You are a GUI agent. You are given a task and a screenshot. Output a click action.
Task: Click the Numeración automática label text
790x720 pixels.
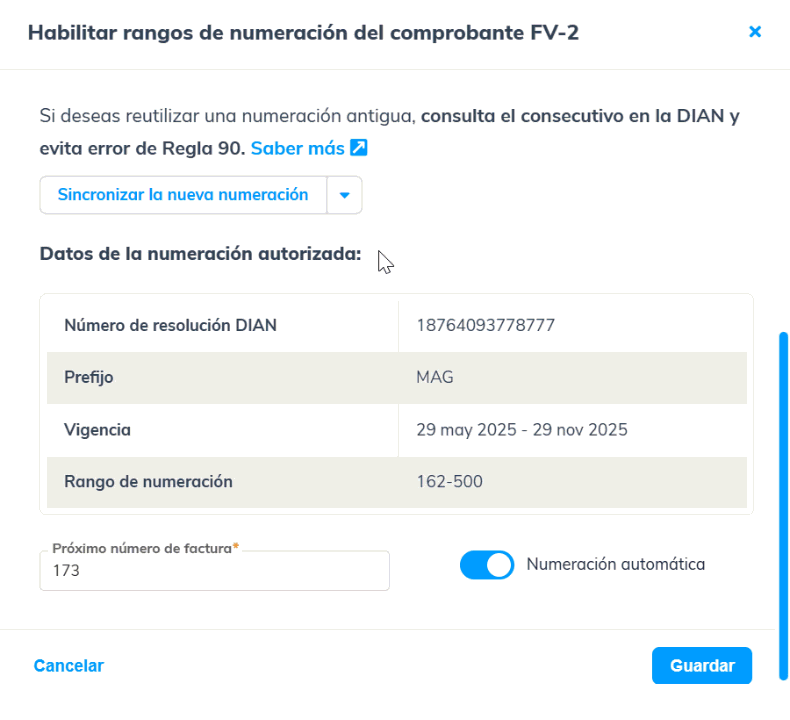[615, 564]
